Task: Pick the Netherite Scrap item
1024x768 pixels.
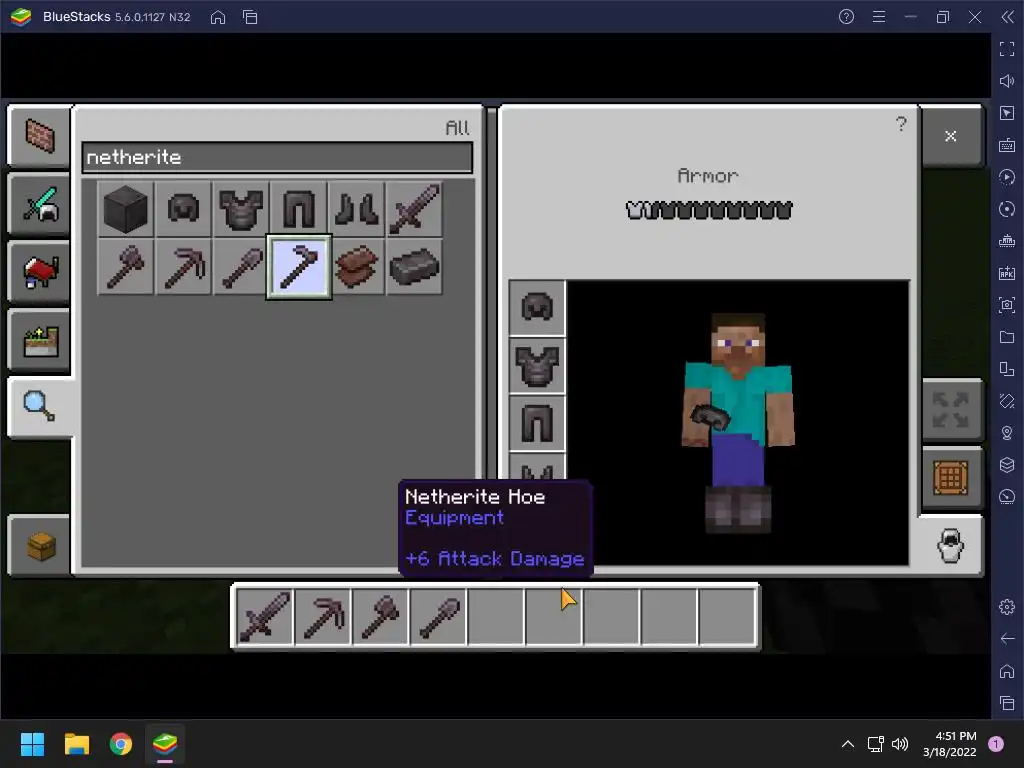Action: click(x=356, y=266)
